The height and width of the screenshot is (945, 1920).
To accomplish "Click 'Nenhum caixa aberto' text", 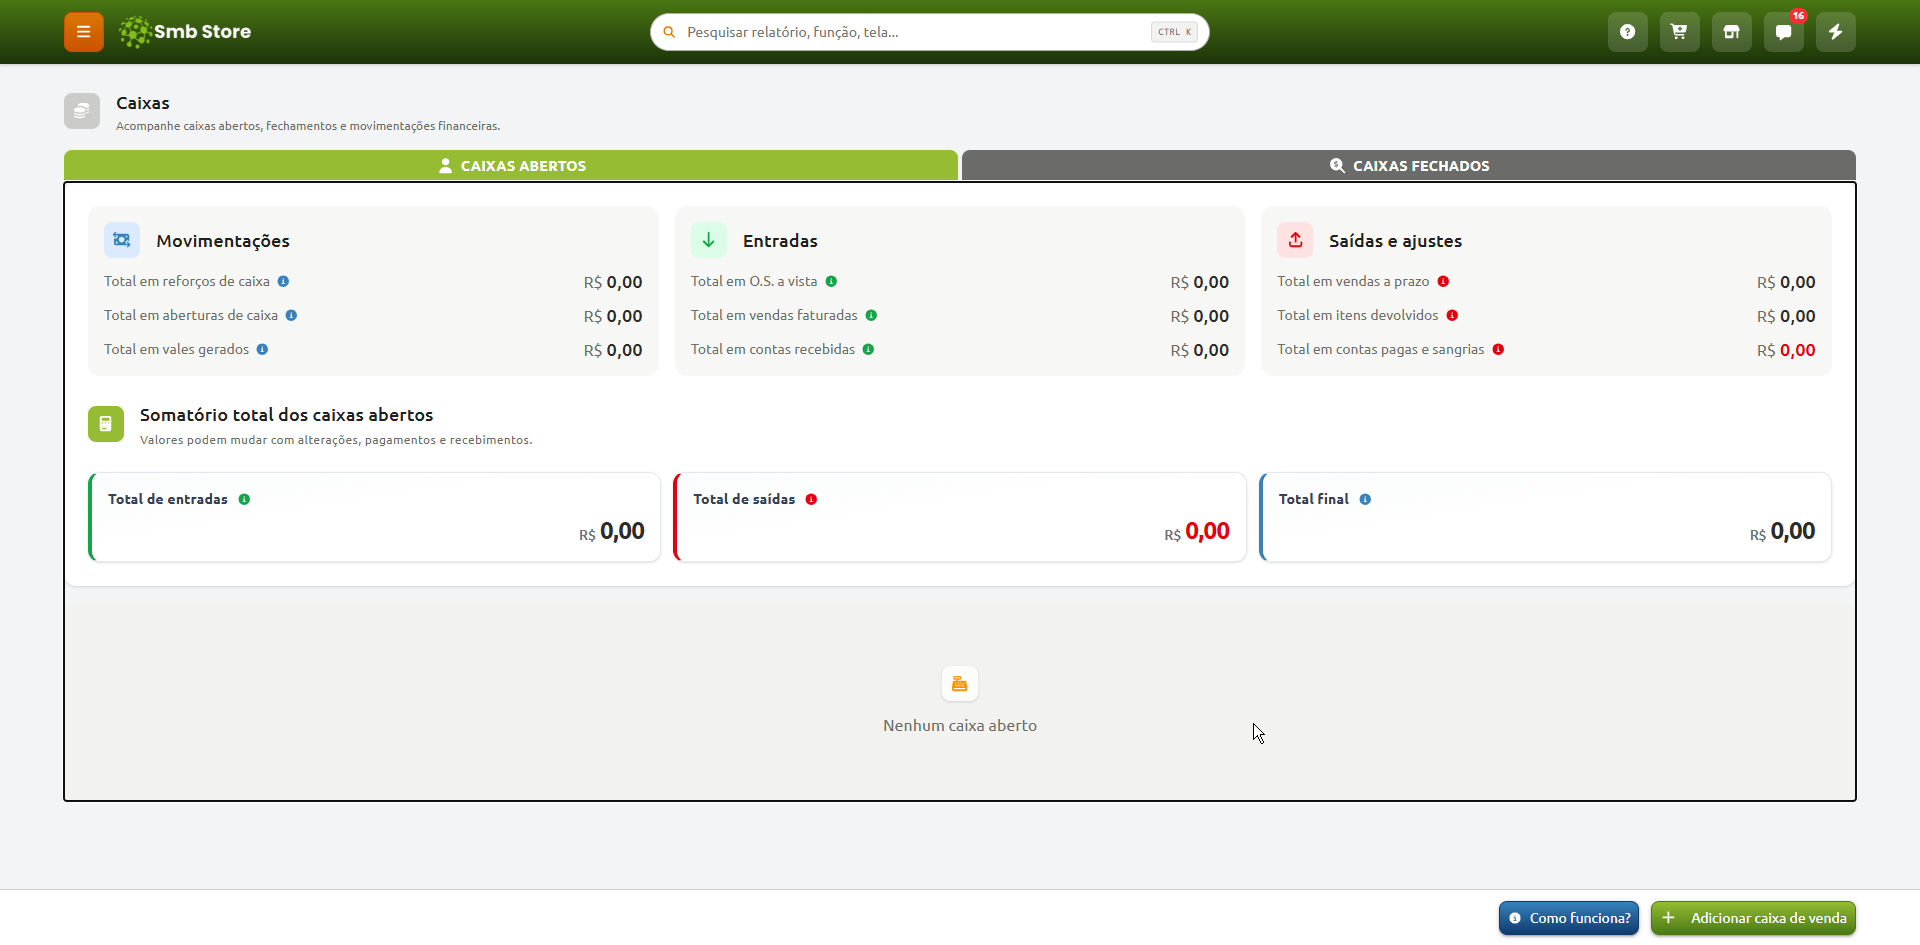I will tap(960, 726).
